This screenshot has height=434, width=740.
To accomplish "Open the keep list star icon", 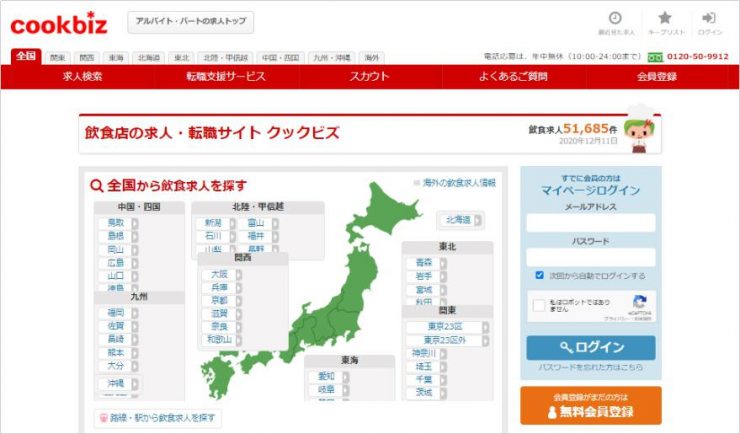I will click(x=665, y=18).
